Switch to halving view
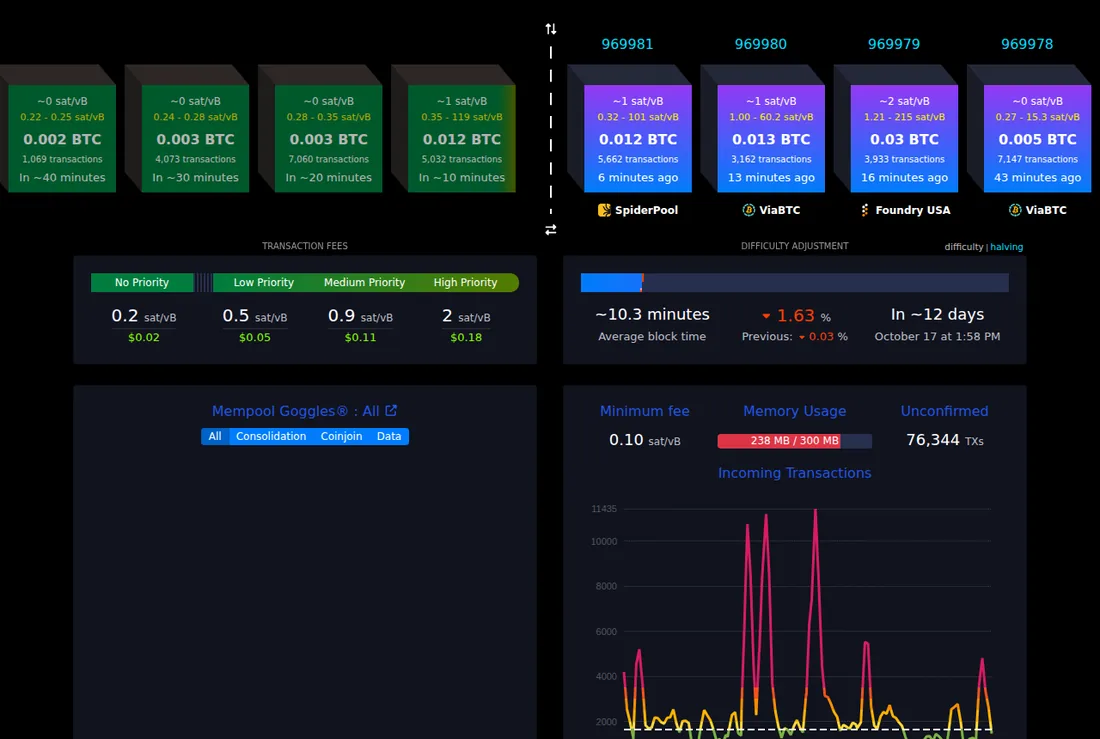Screen dimensions: 1100x739 coord(1007,247)
